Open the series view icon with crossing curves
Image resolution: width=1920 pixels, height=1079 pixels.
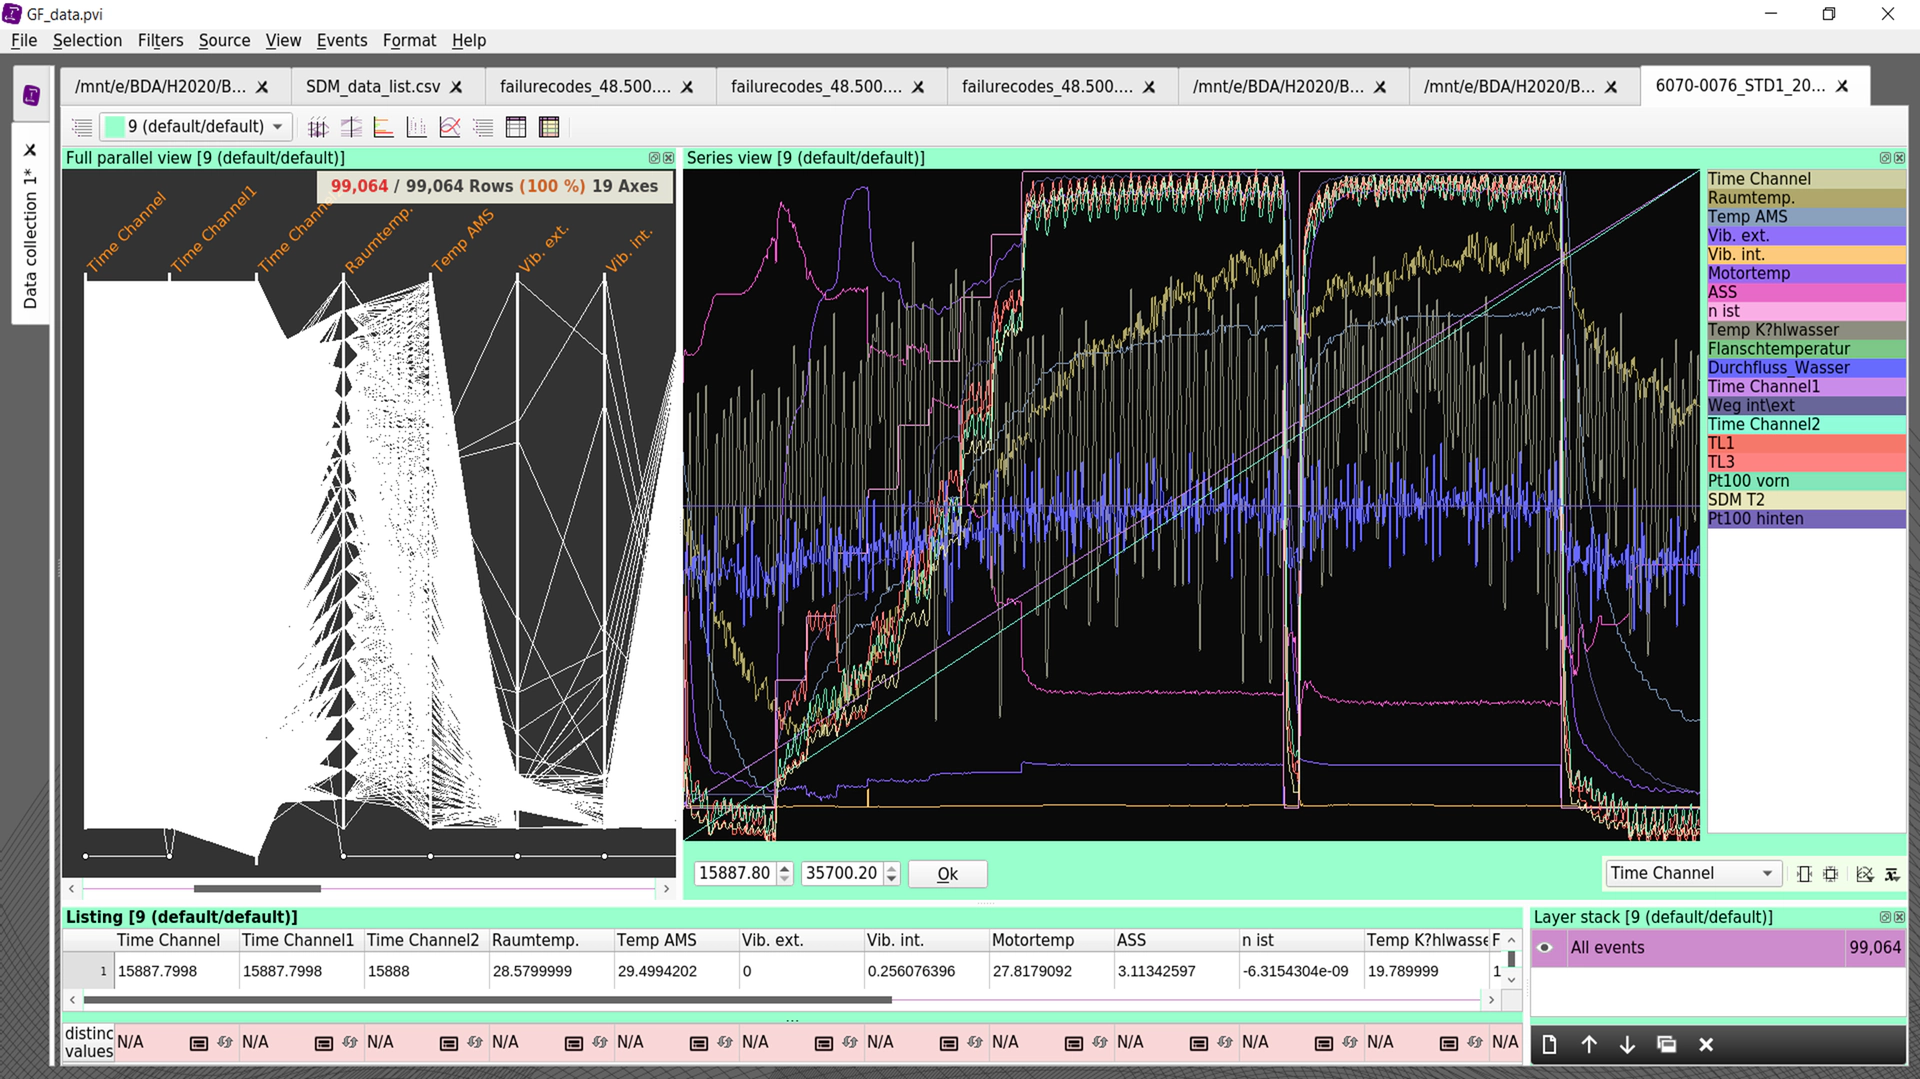tap(450, 127)
